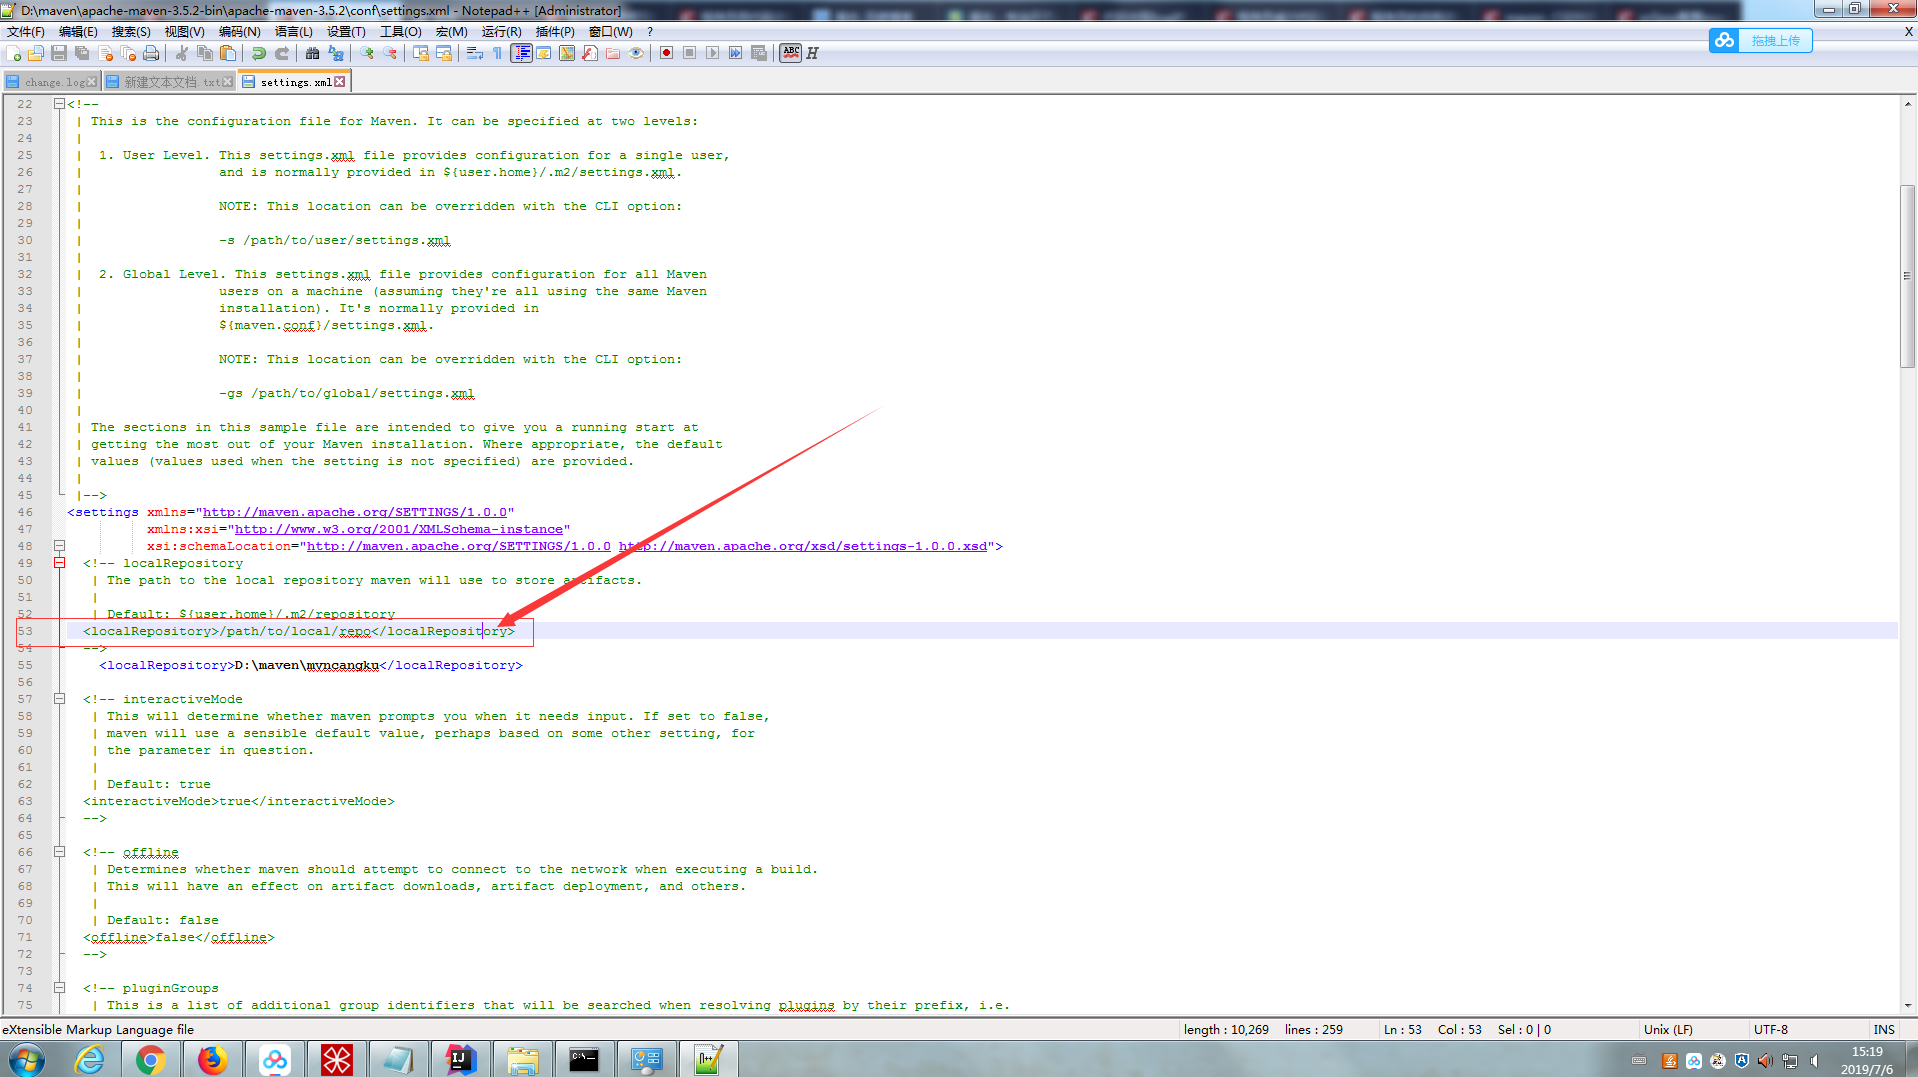Close the settings.xml tab
Screen dimensions: 1918x1077
pyautogui.click(x=340, y=82)
